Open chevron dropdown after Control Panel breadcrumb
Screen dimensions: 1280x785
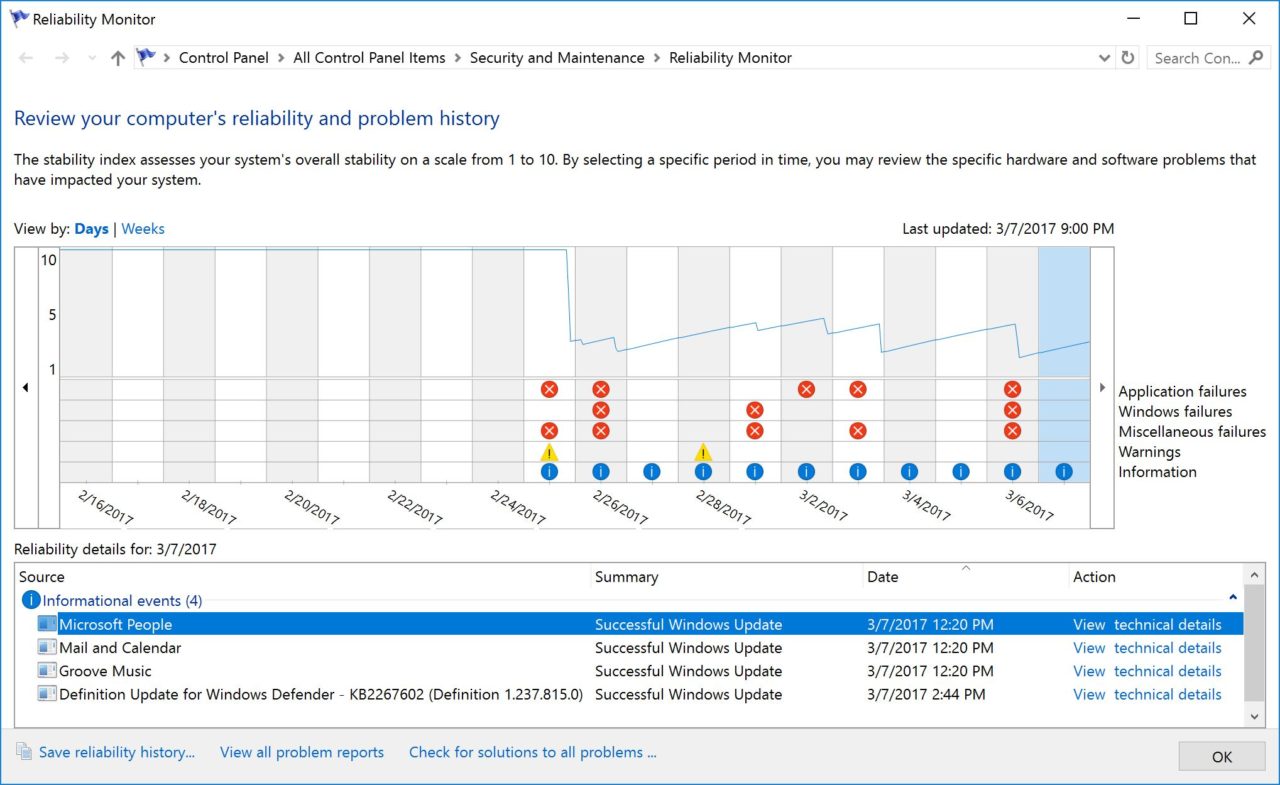pyautogui.click(x=281, y=58)
